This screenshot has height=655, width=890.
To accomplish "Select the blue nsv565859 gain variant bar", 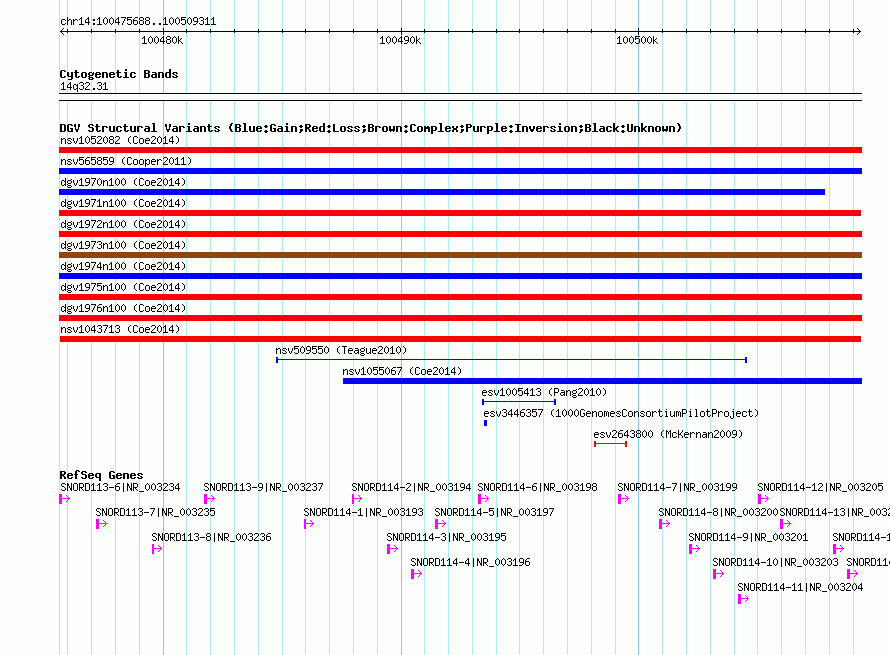I will coord(460,171).
